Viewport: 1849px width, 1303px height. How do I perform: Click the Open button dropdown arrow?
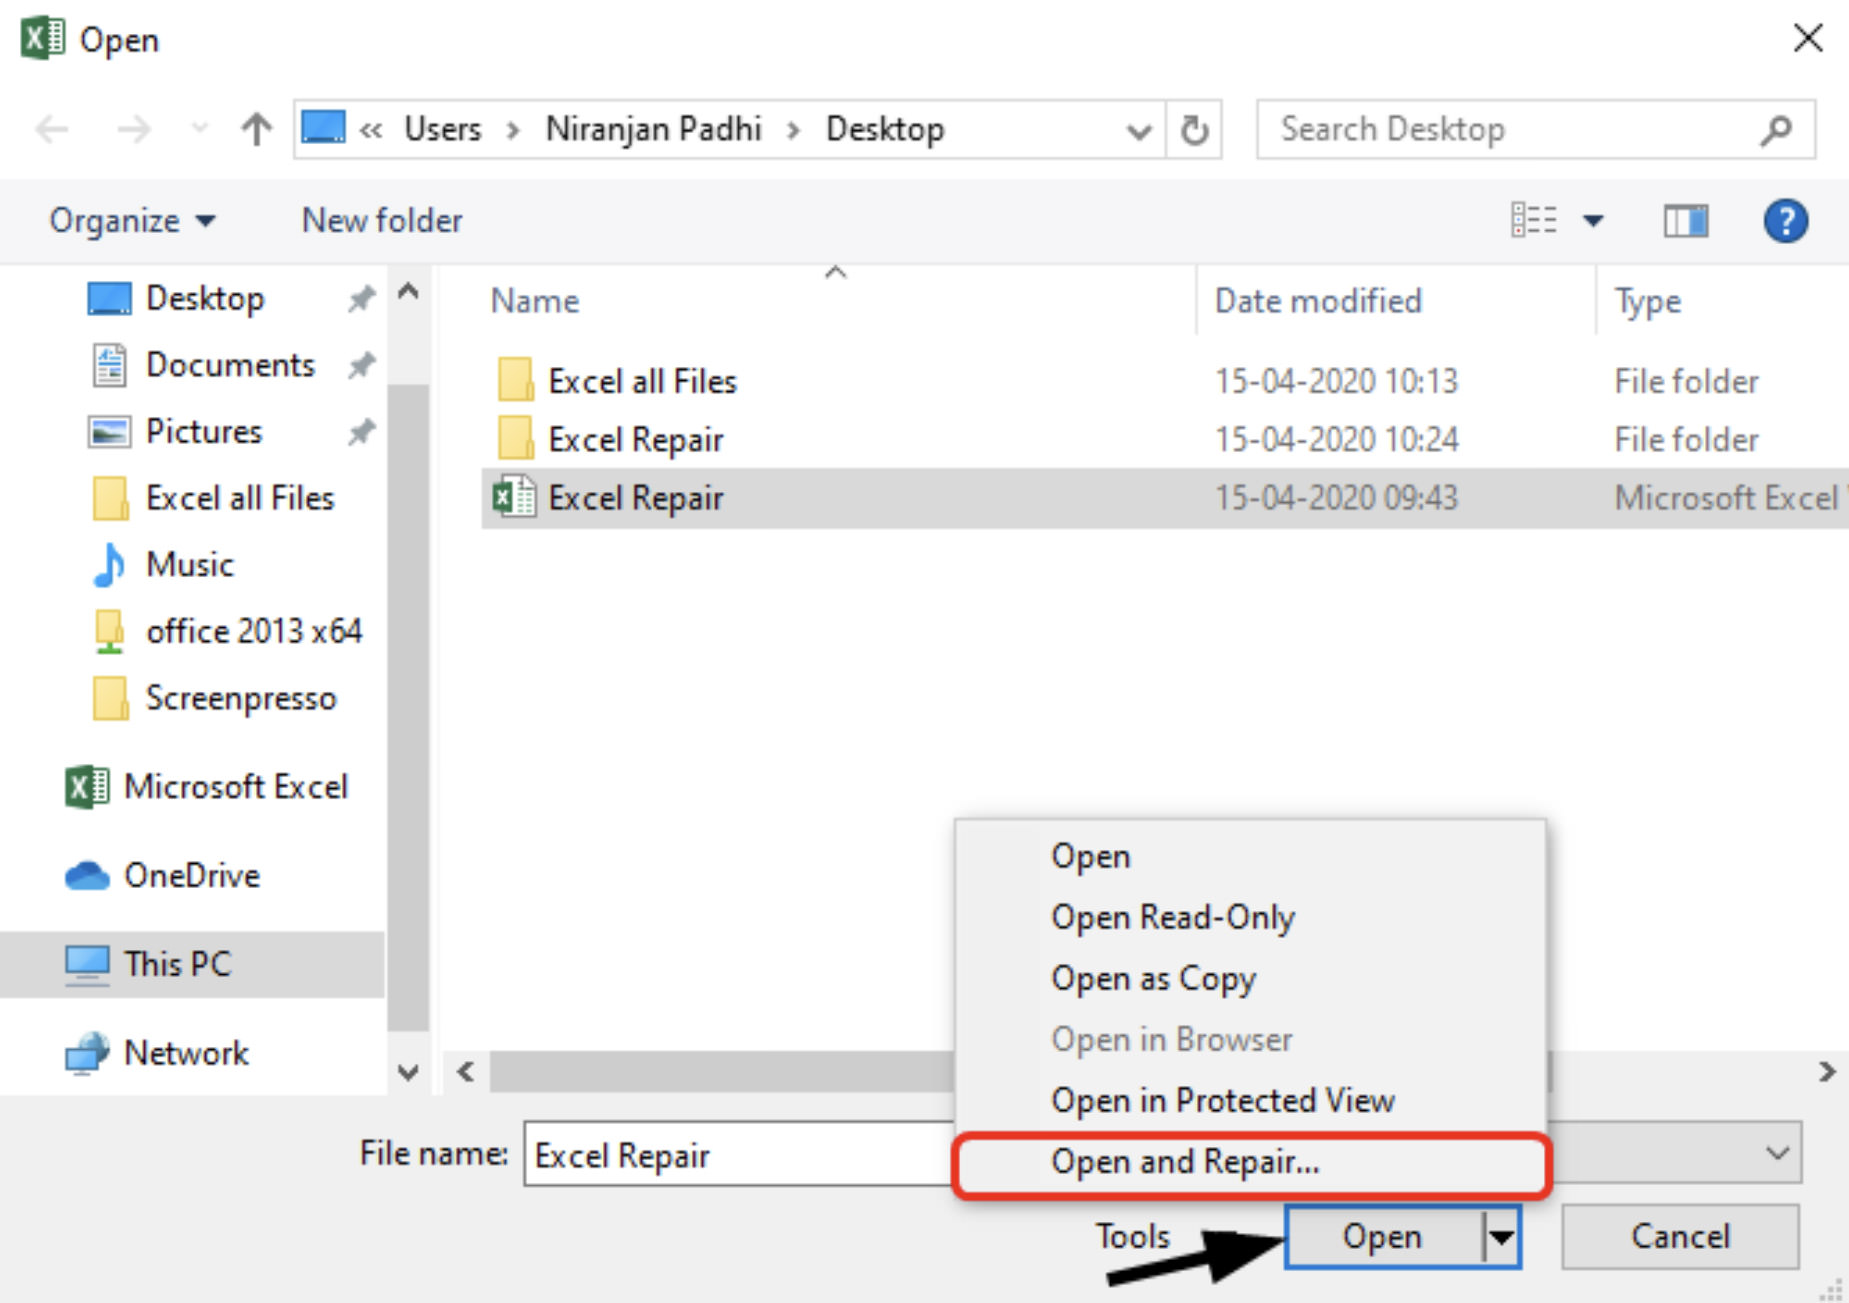pyautogui.click(x=1501, y=1237)
